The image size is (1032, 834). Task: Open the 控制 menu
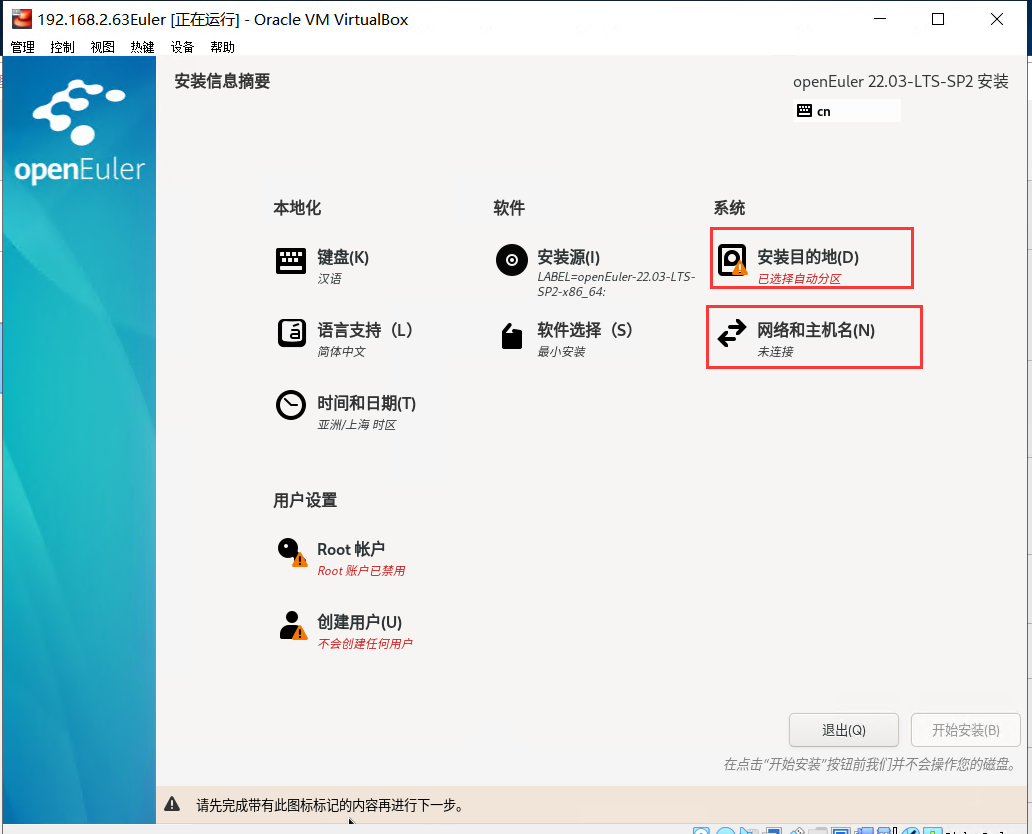click(x=63, y=47)
